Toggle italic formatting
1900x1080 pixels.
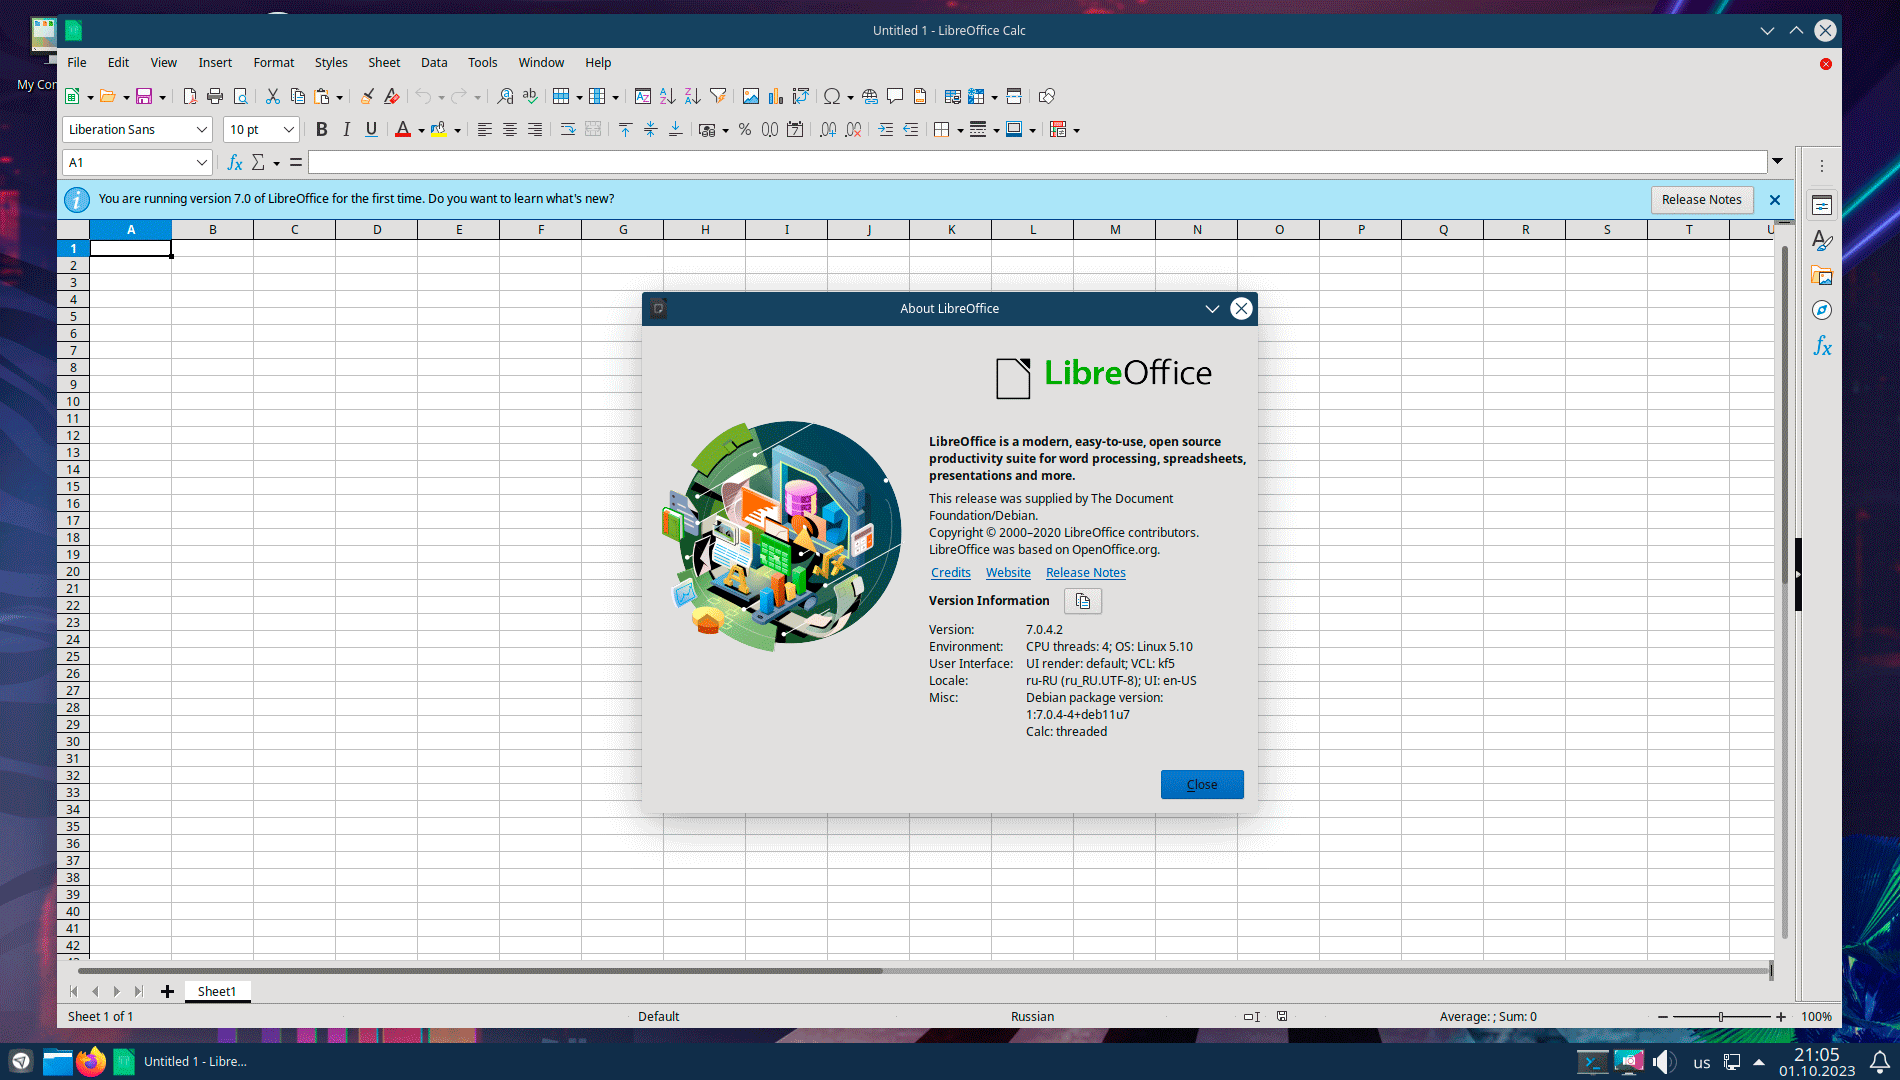[x=346, y=129]
